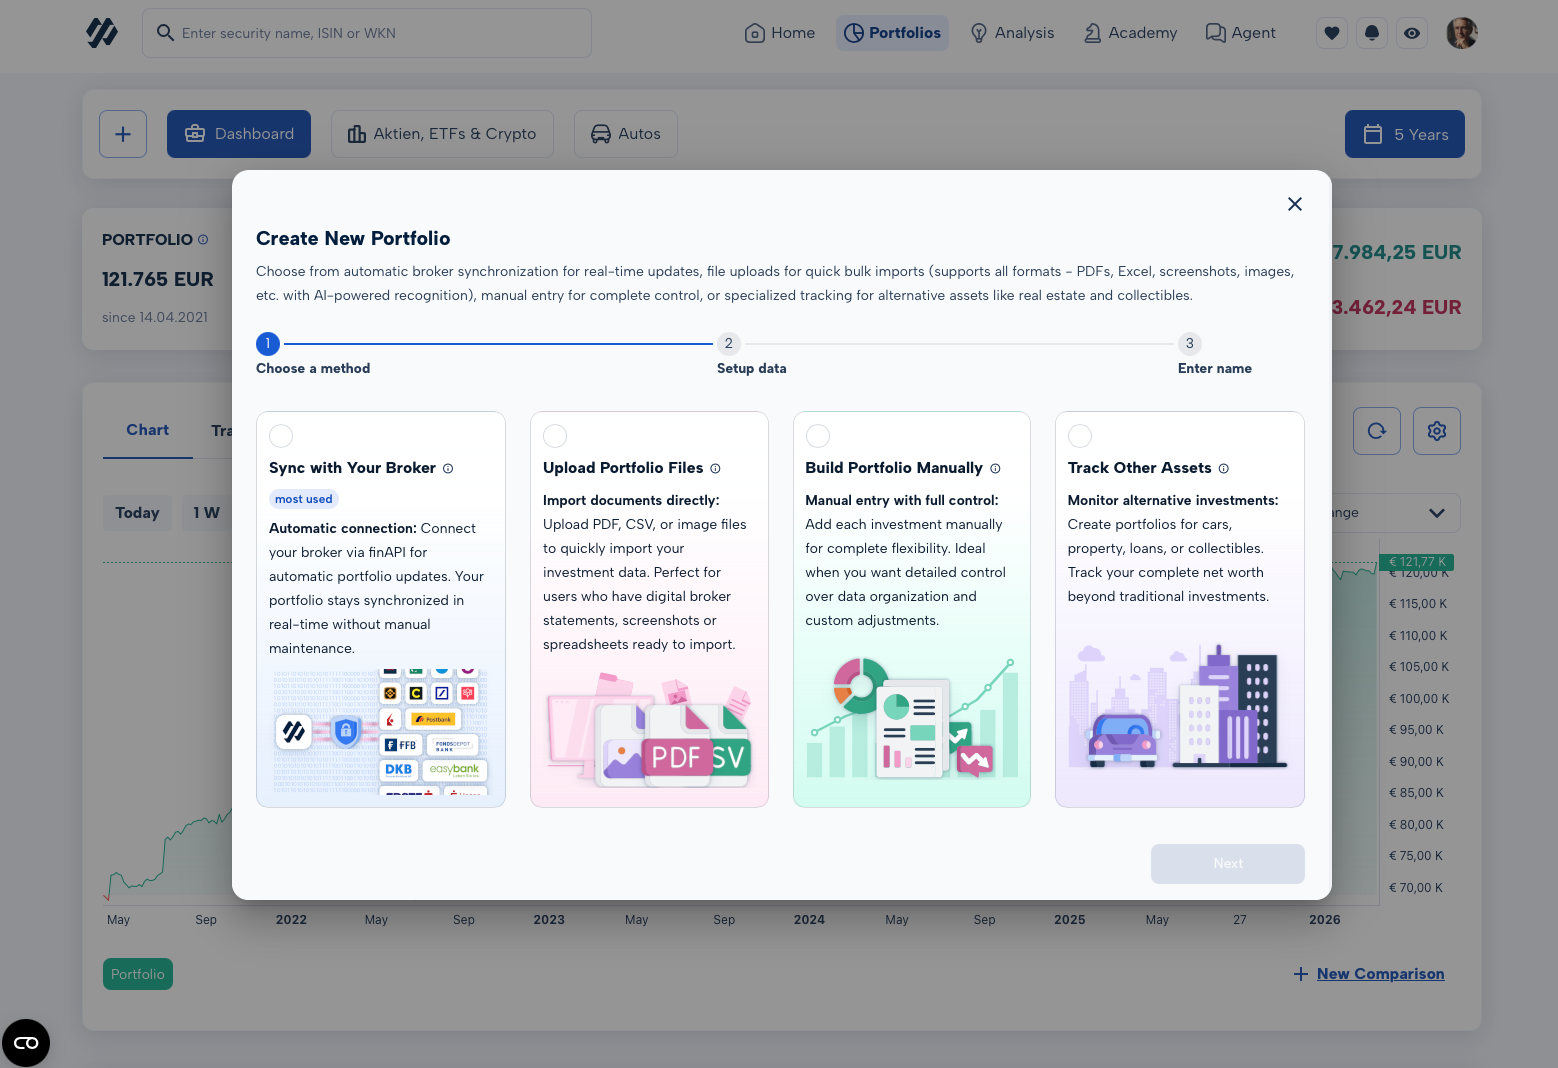Click the info icon beside PORTFOLIO value
This screenshot has width=1558, height=1068.
tap(203, 239)
